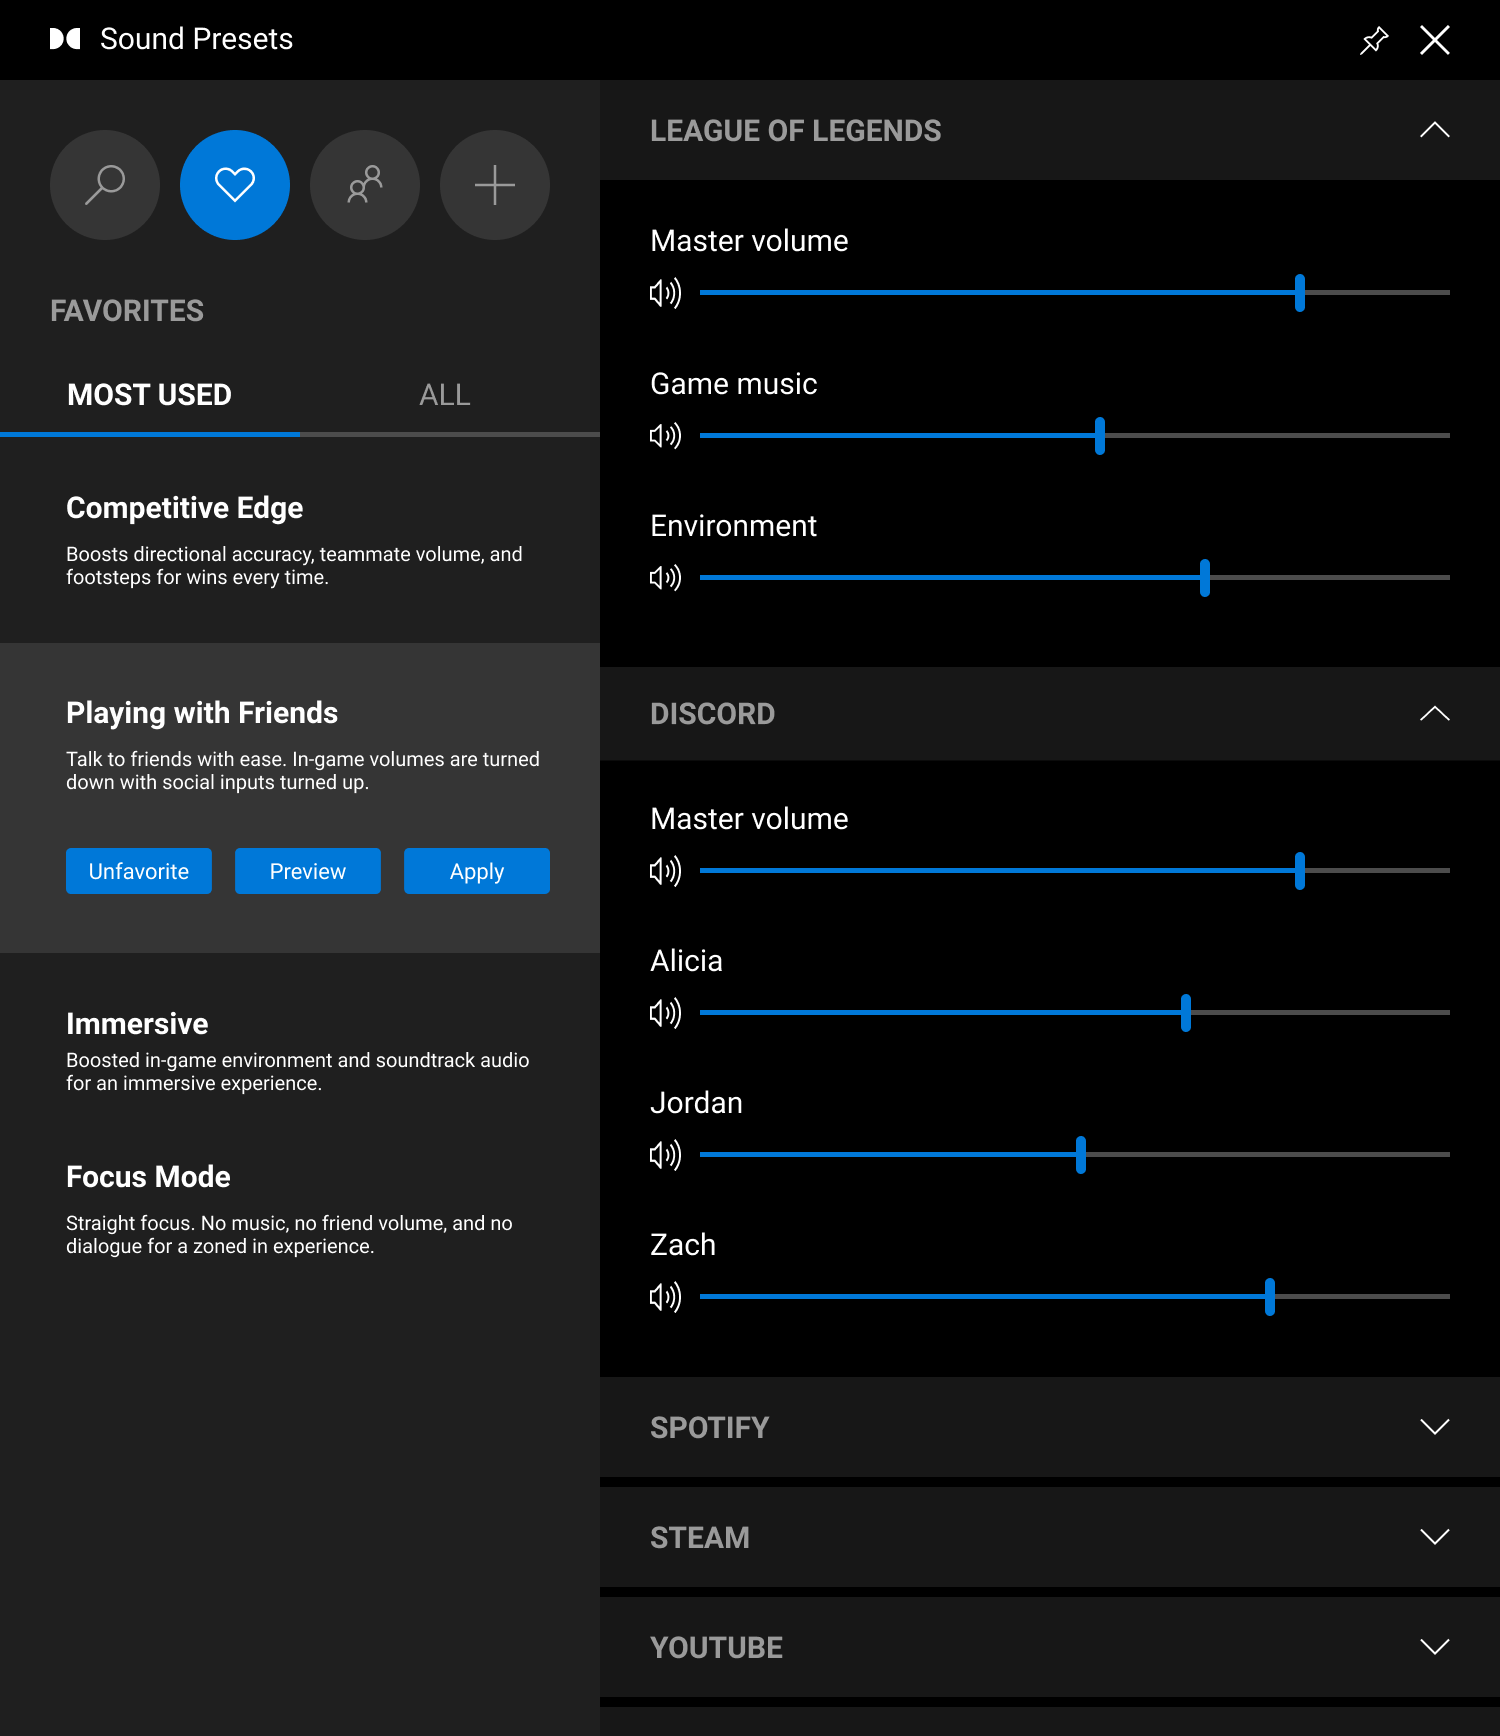1500x1736 pixels.
Task: Adjust the Game music slider handle
Action: [1100, 436]
